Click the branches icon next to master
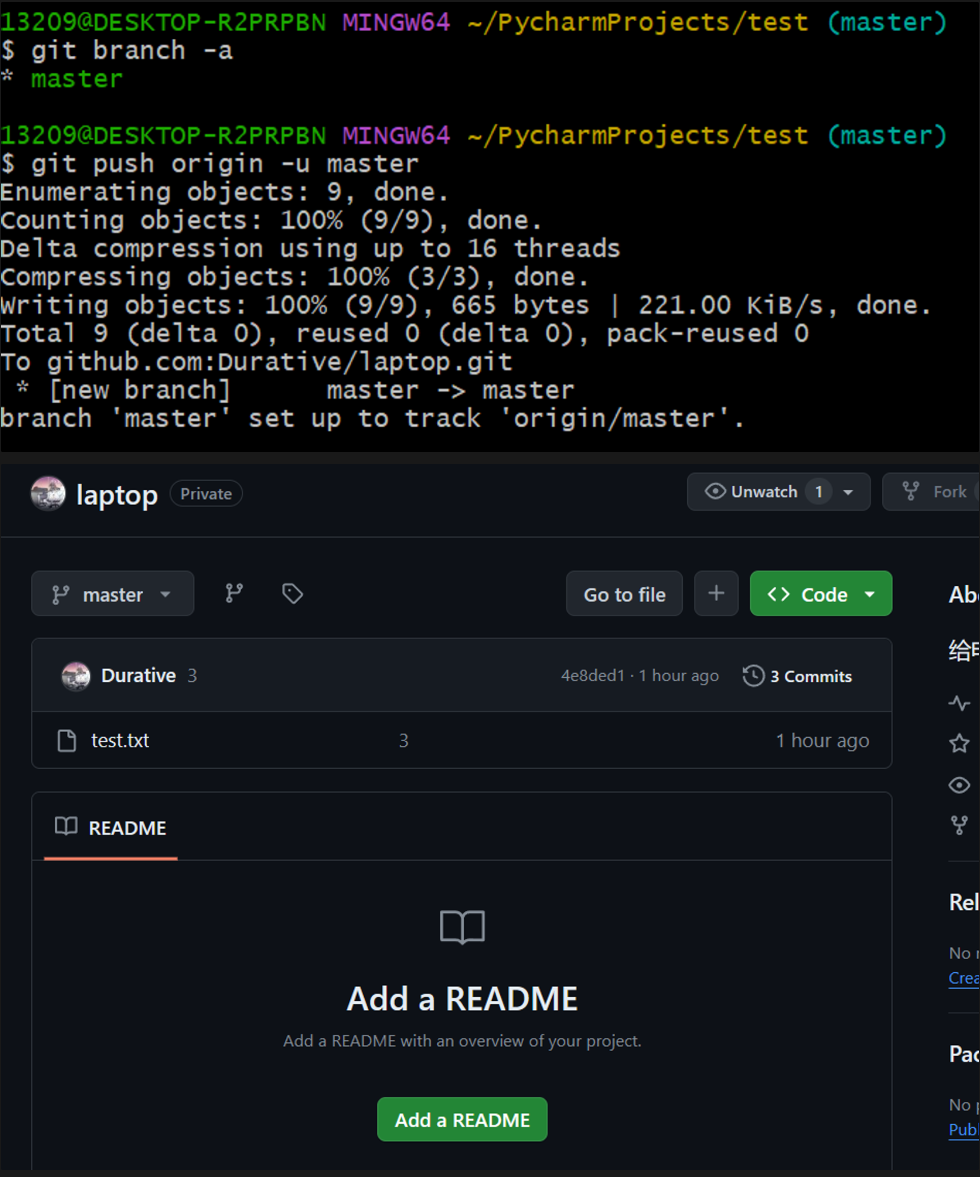The image size is (980, 1177). (x=234, y=594)
